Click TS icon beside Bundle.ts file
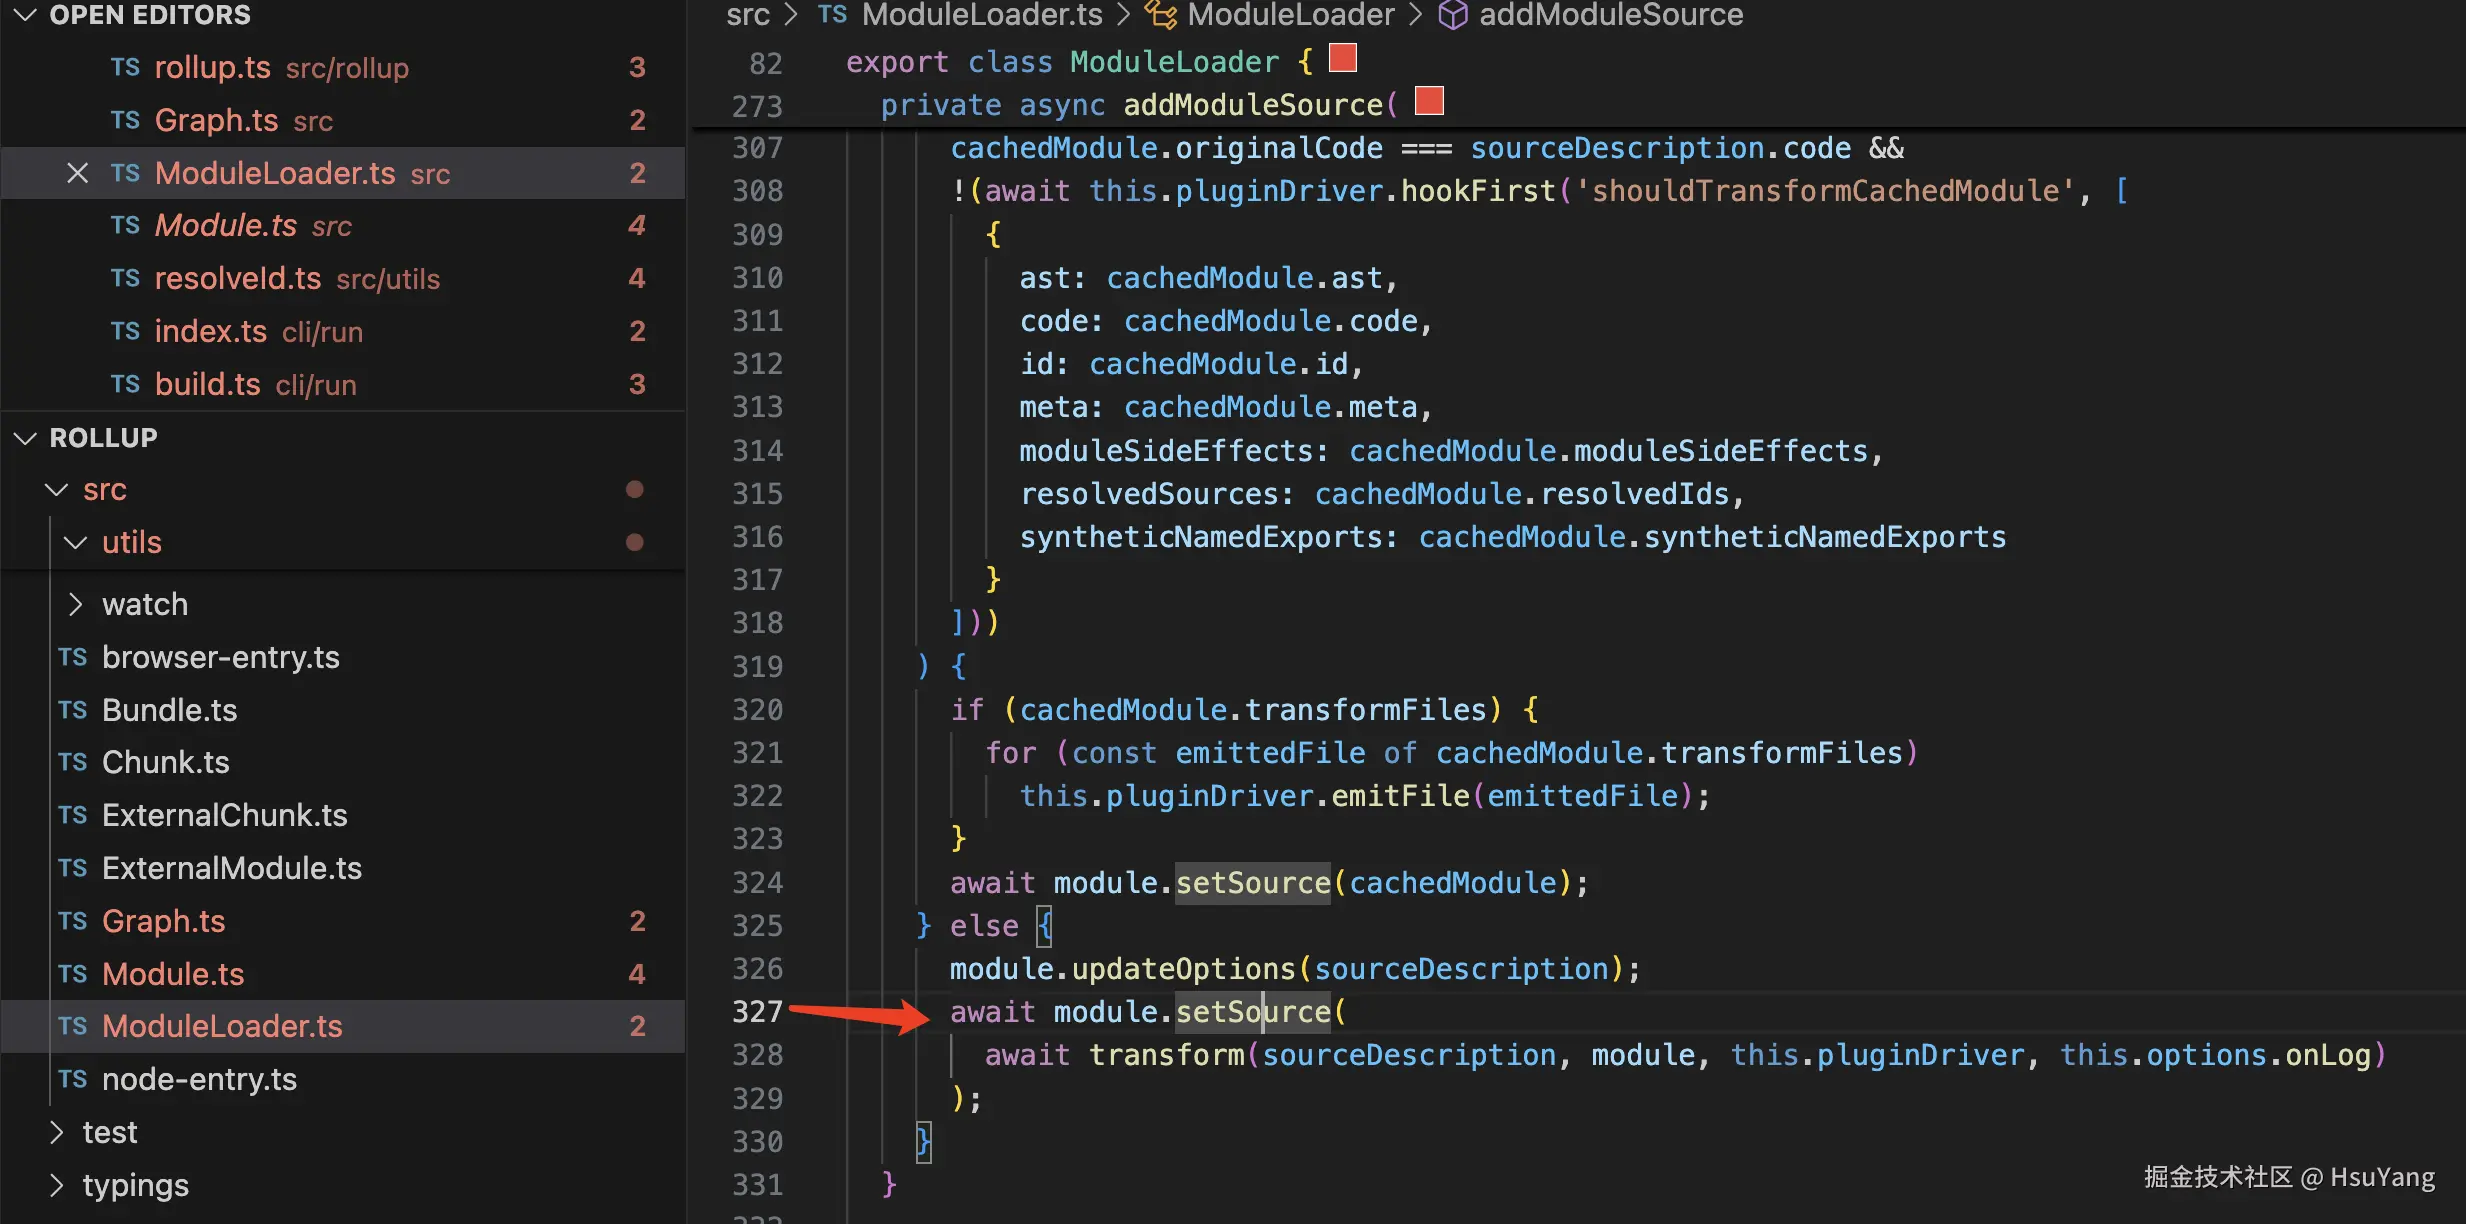The image size is (2466, 1224). click(x=72, y=710)
